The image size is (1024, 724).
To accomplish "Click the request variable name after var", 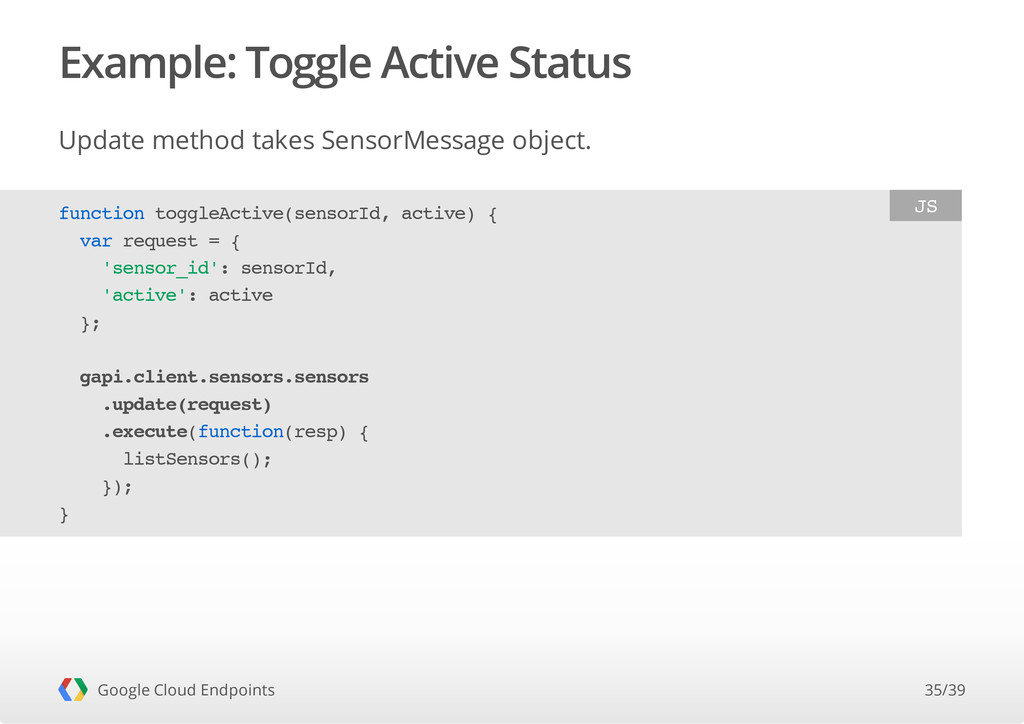I will point(160,242).
